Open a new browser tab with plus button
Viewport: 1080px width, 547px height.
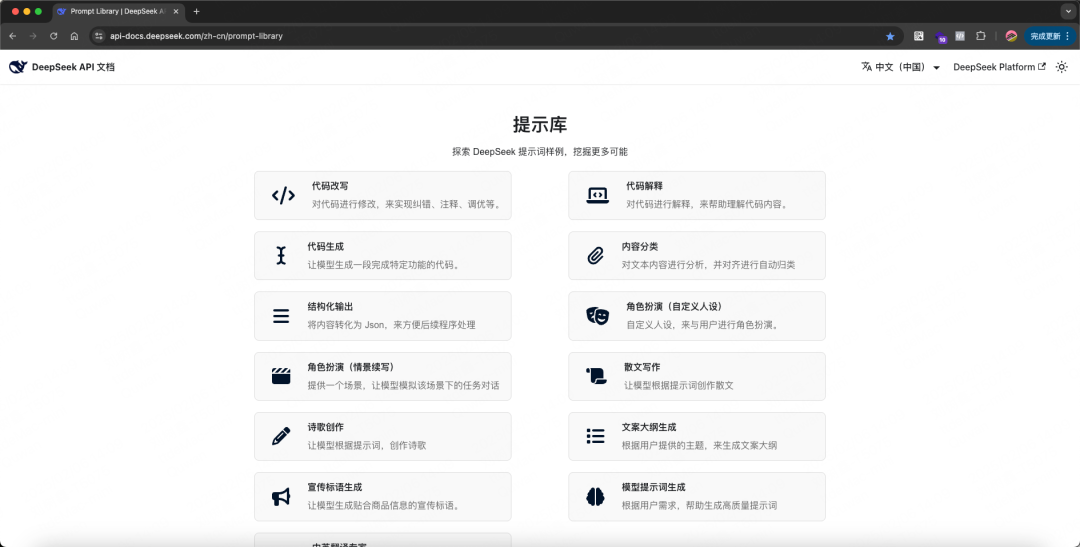196,12
